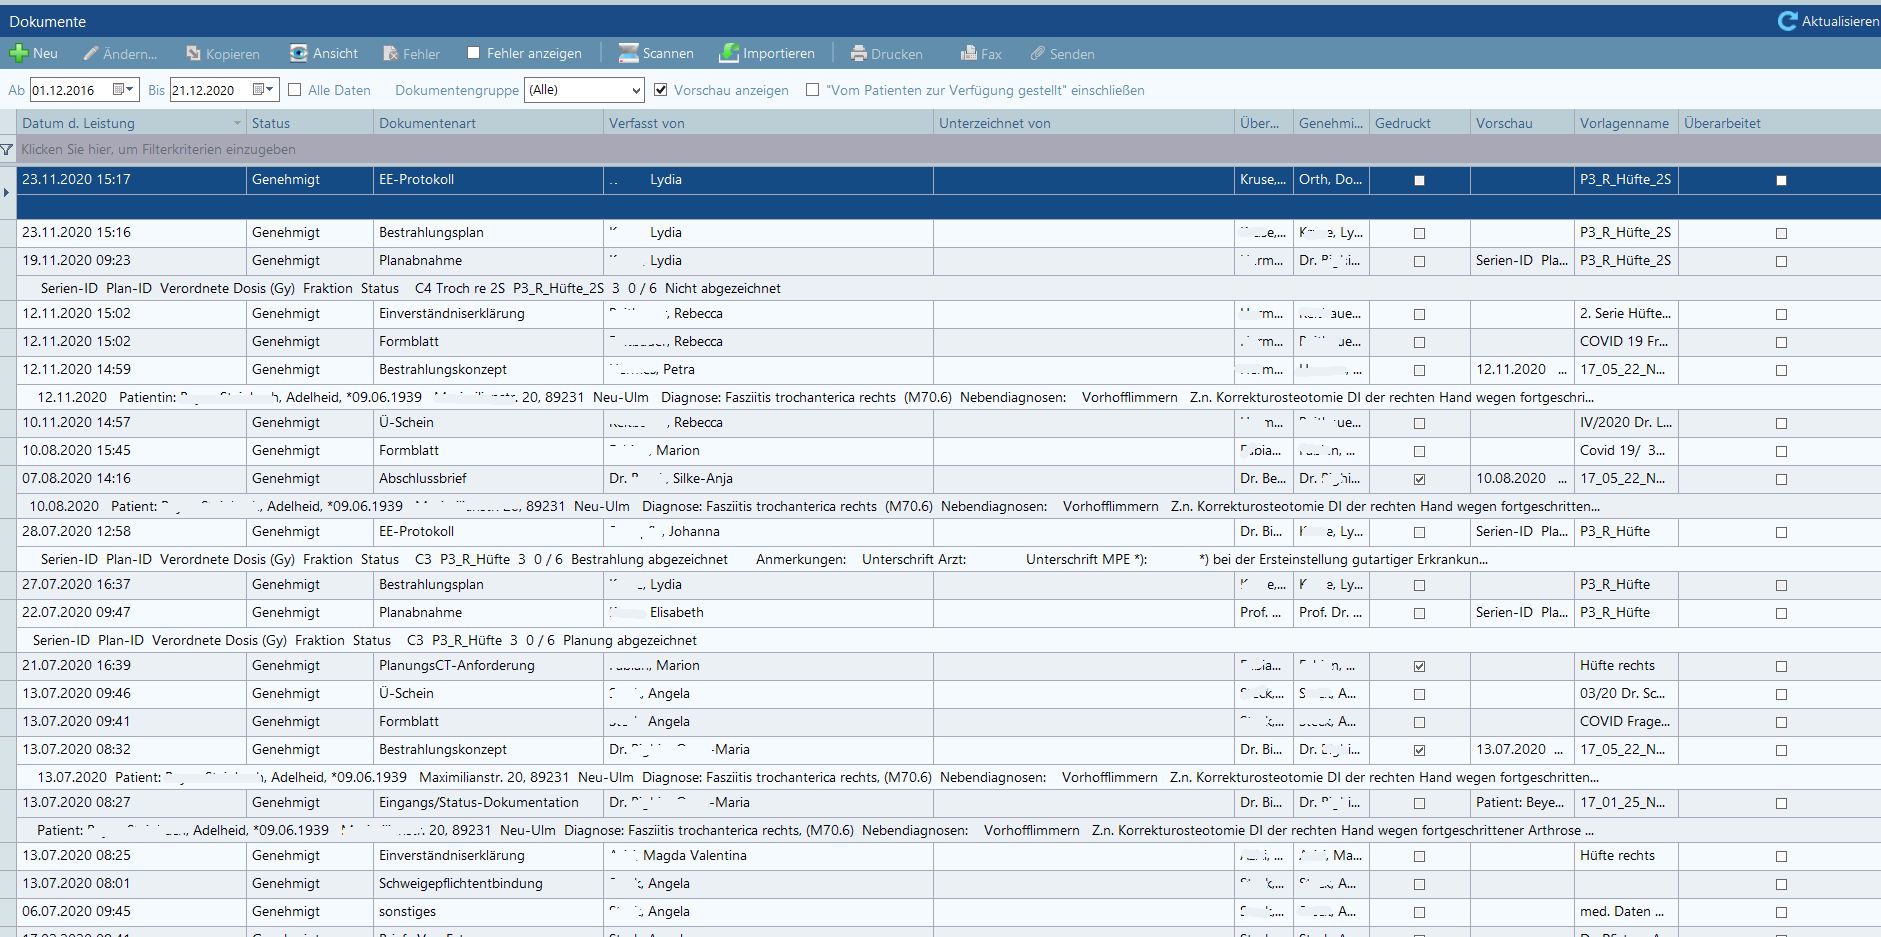Click the Aktualisieren refresh icon
The height and width of the screenshot is (937, 1881).
point(1787,21)
